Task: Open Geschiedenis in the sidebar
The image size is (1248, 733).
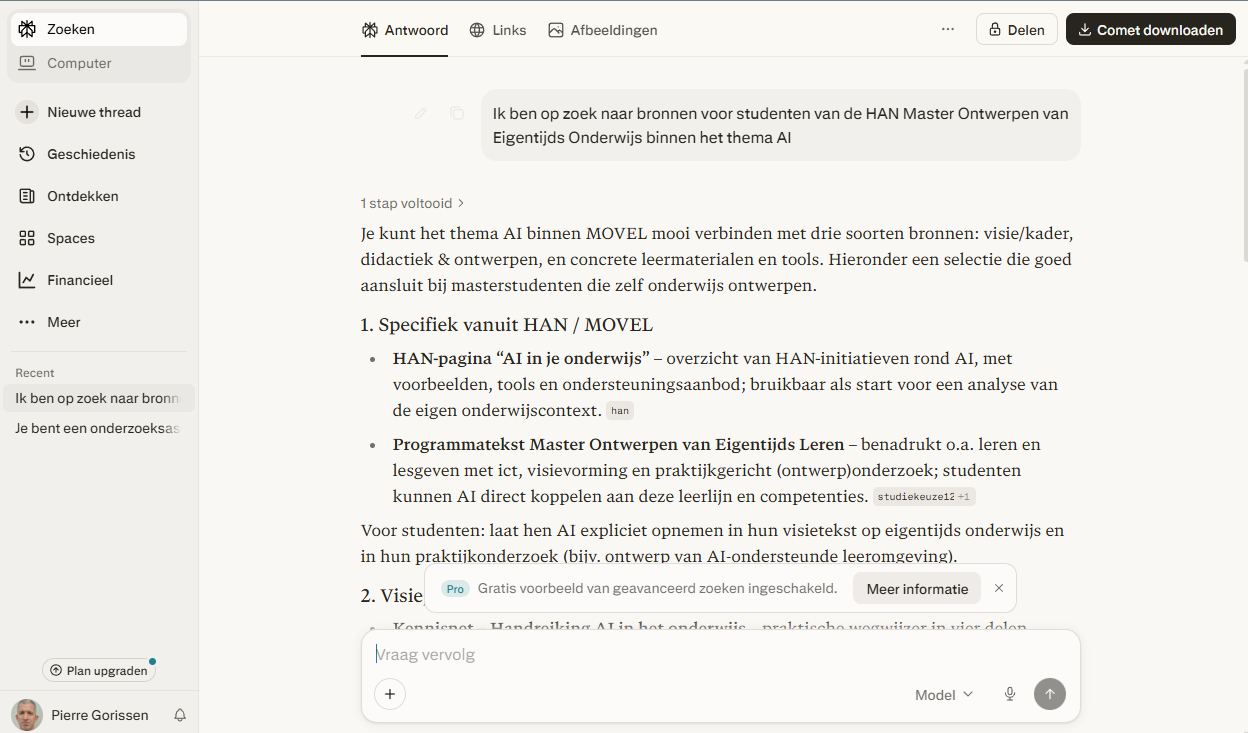Action: click(91, 154)
